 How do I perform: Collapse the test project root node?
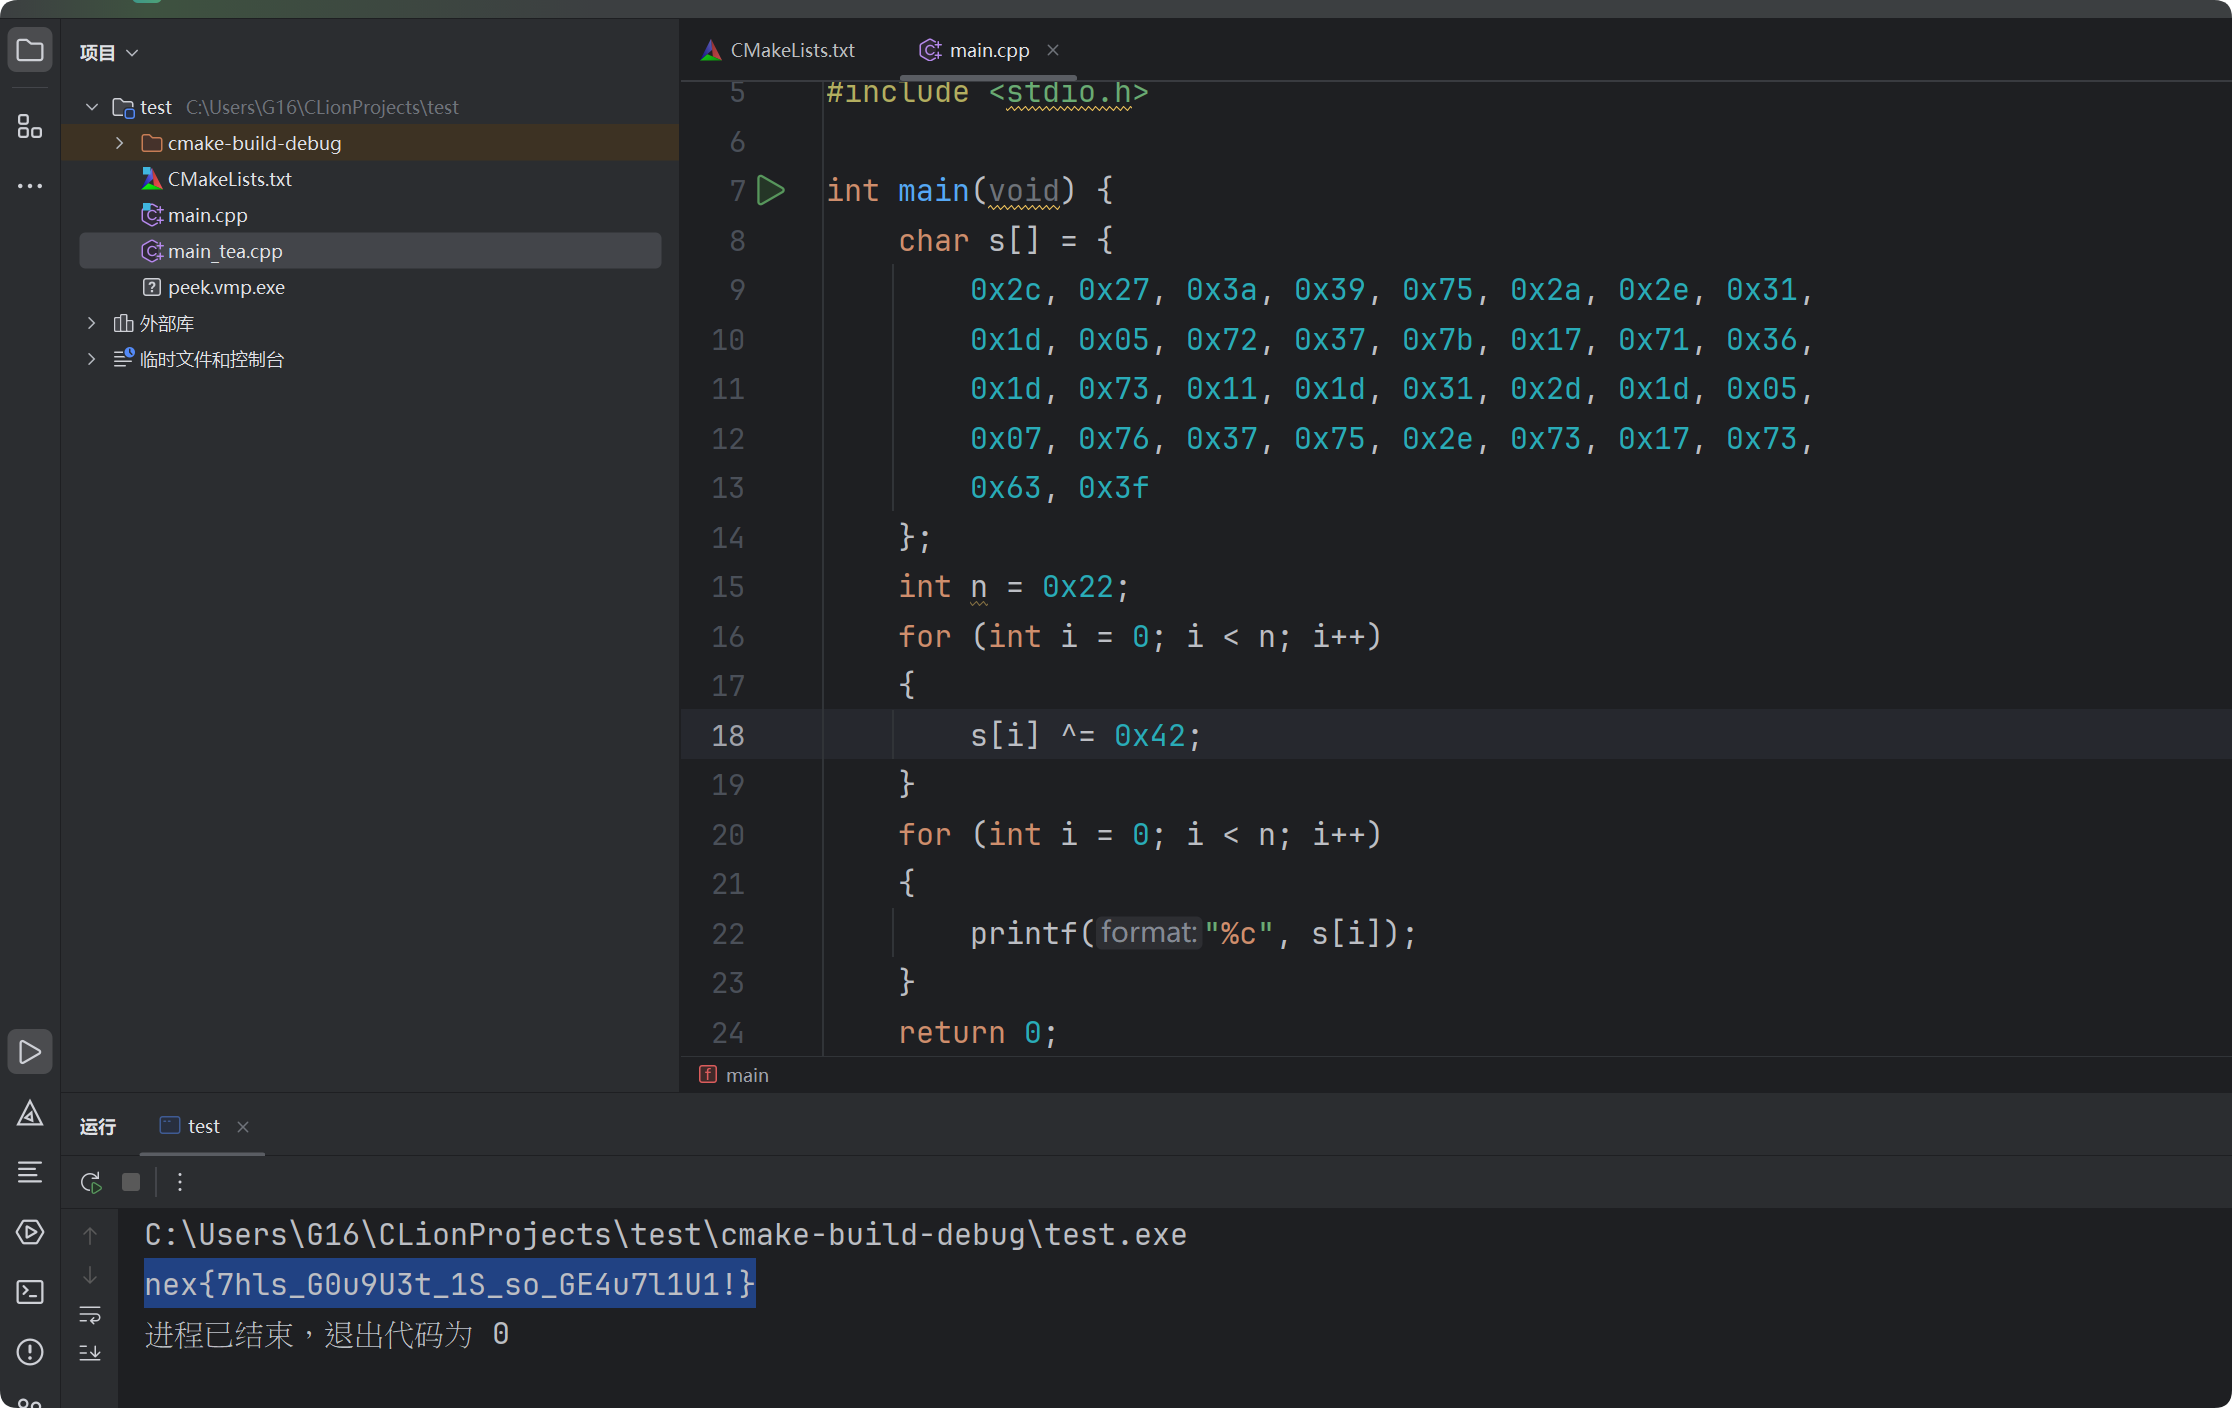click(92, 107)
